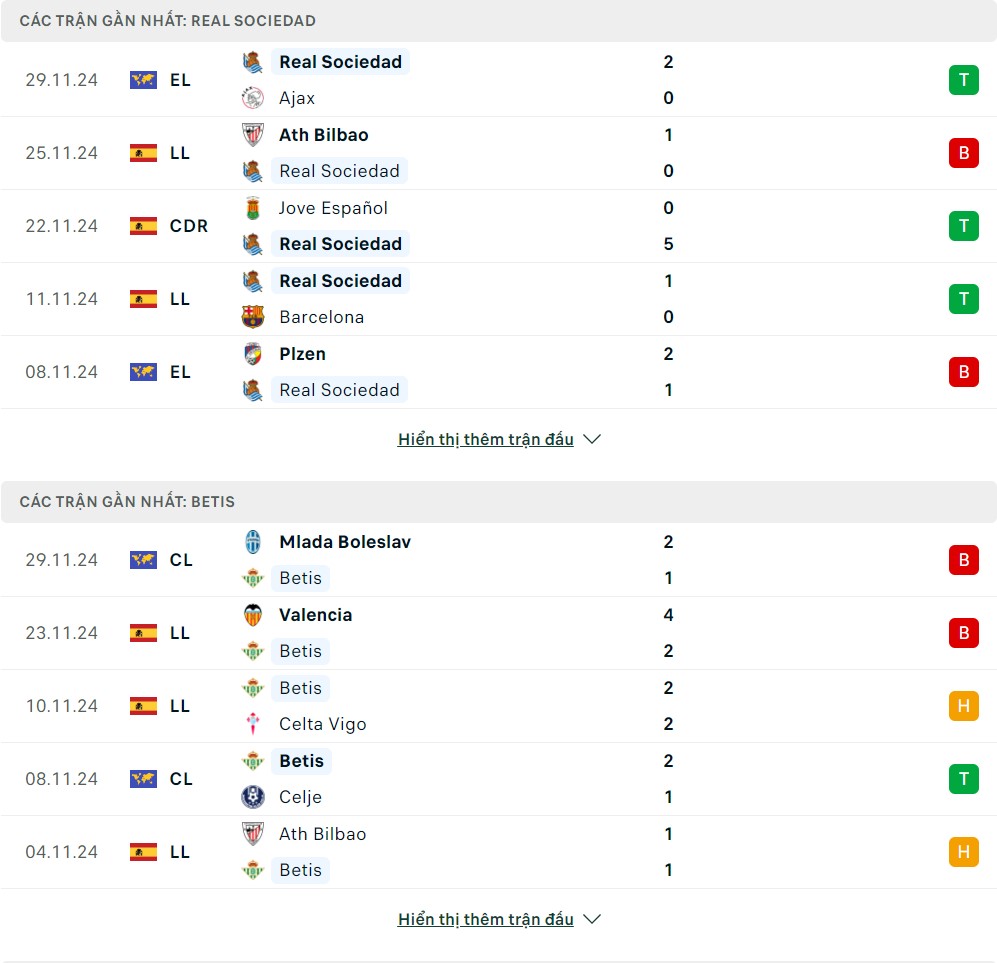Click orange H badge for Celta Vigo match
The height and width of the screenshot is (963, 997).
coord(963,706)
